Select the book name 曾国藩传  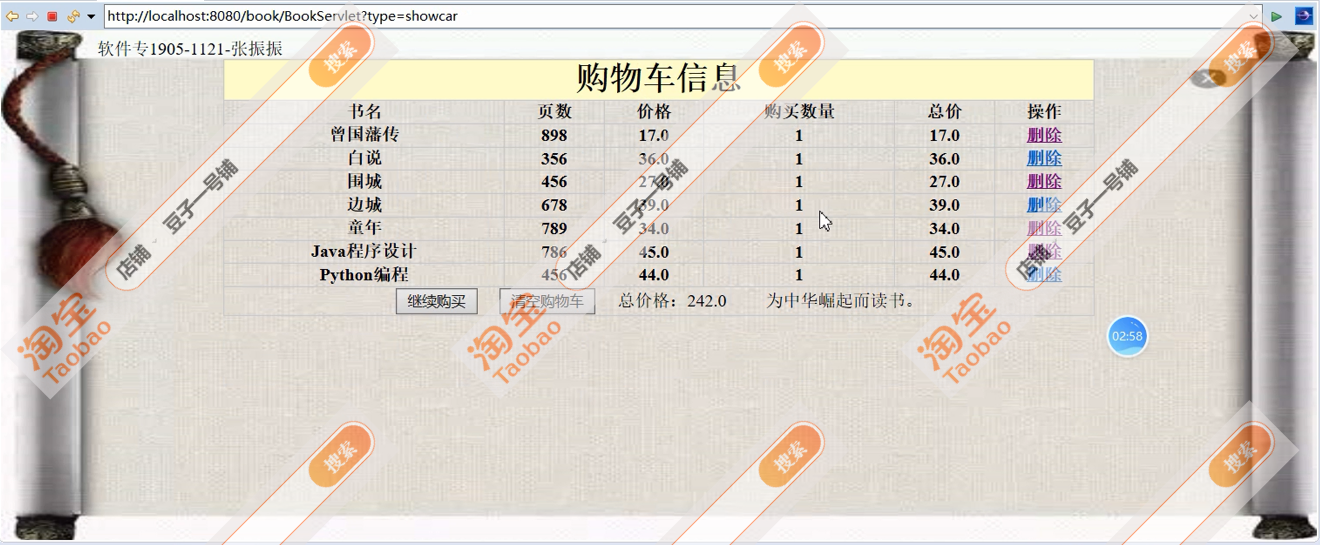pos(365,135)
